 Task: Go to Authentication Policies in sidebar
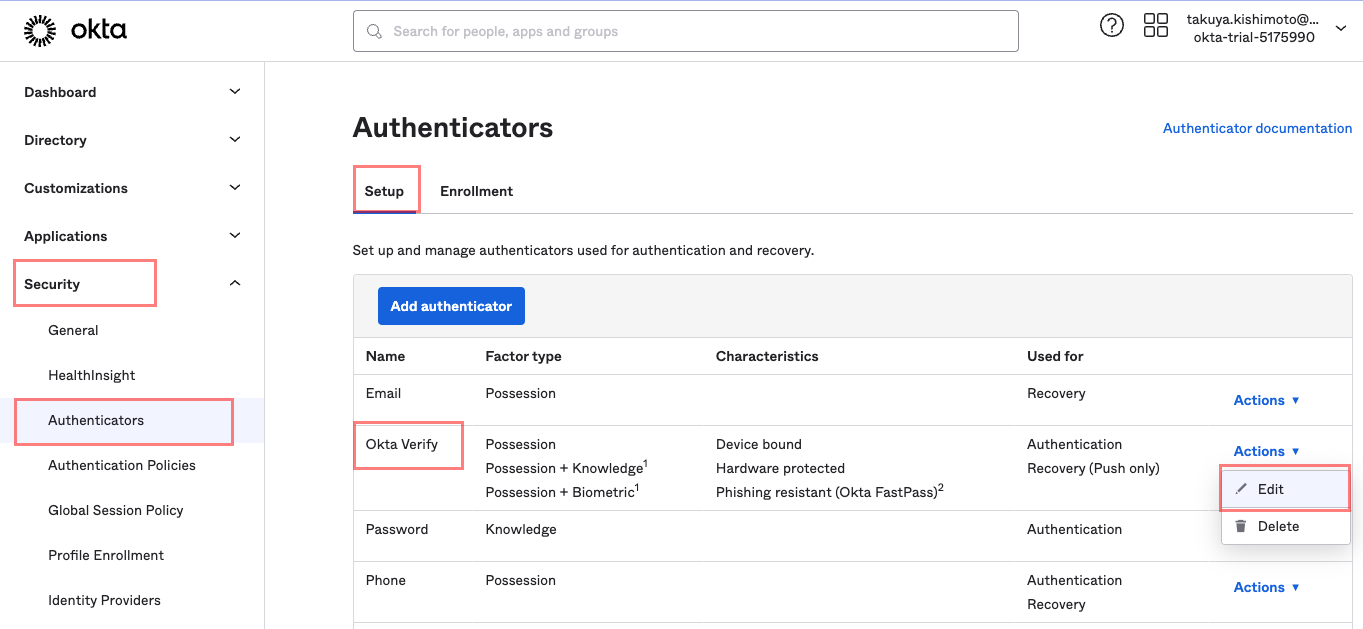tap(122, 465)
